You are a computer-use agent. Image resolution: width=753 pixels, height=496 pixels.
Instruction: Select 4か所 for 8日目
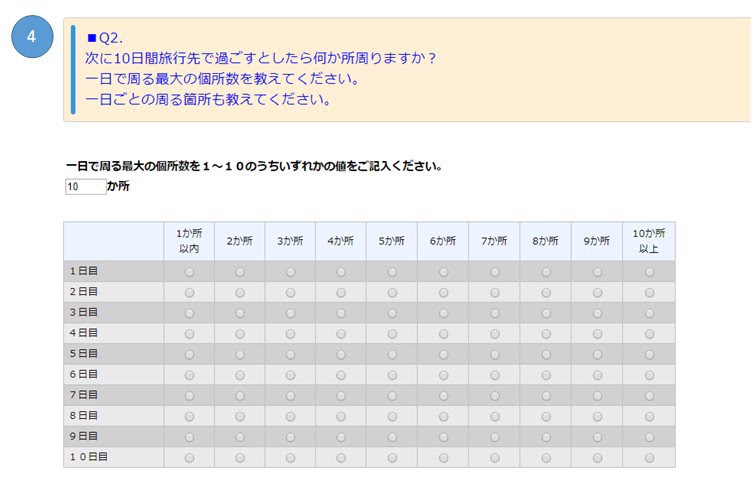point(340,416)
